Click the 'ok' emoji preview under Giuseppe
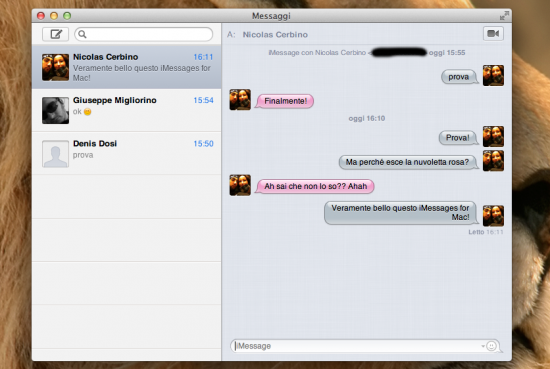The image size is (550, 369). pos(82,112)
